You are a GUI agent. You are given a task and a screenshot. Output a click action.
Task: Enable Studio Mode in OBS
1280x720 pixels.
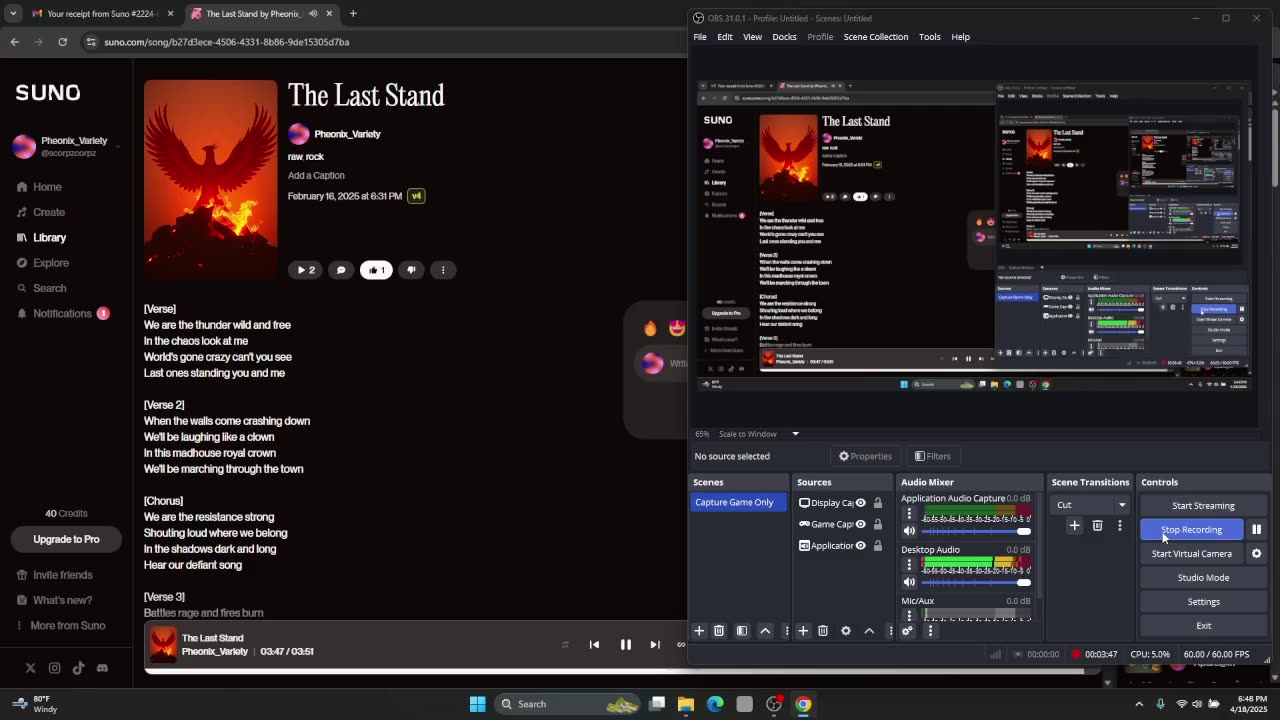pyautogui.click(x=1203, y=578)
